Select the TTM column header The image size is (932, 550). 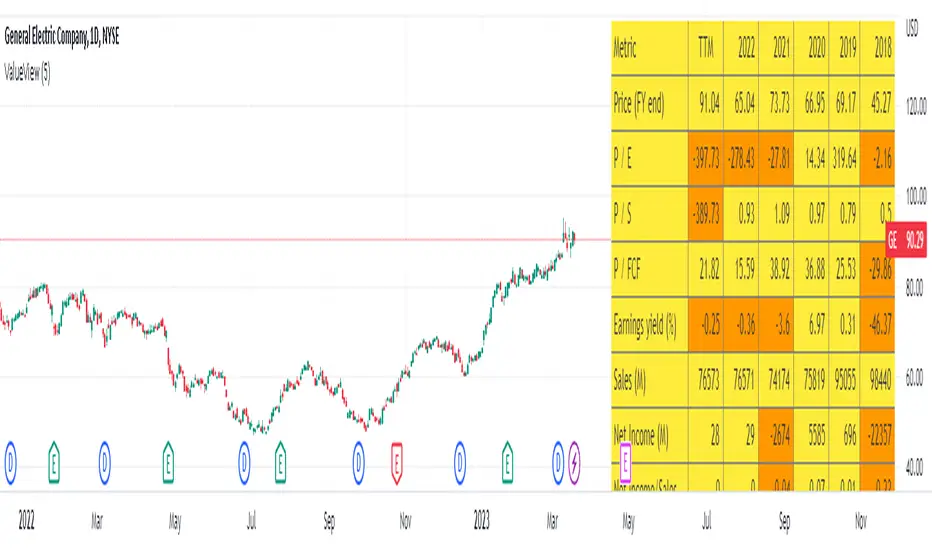705,46
